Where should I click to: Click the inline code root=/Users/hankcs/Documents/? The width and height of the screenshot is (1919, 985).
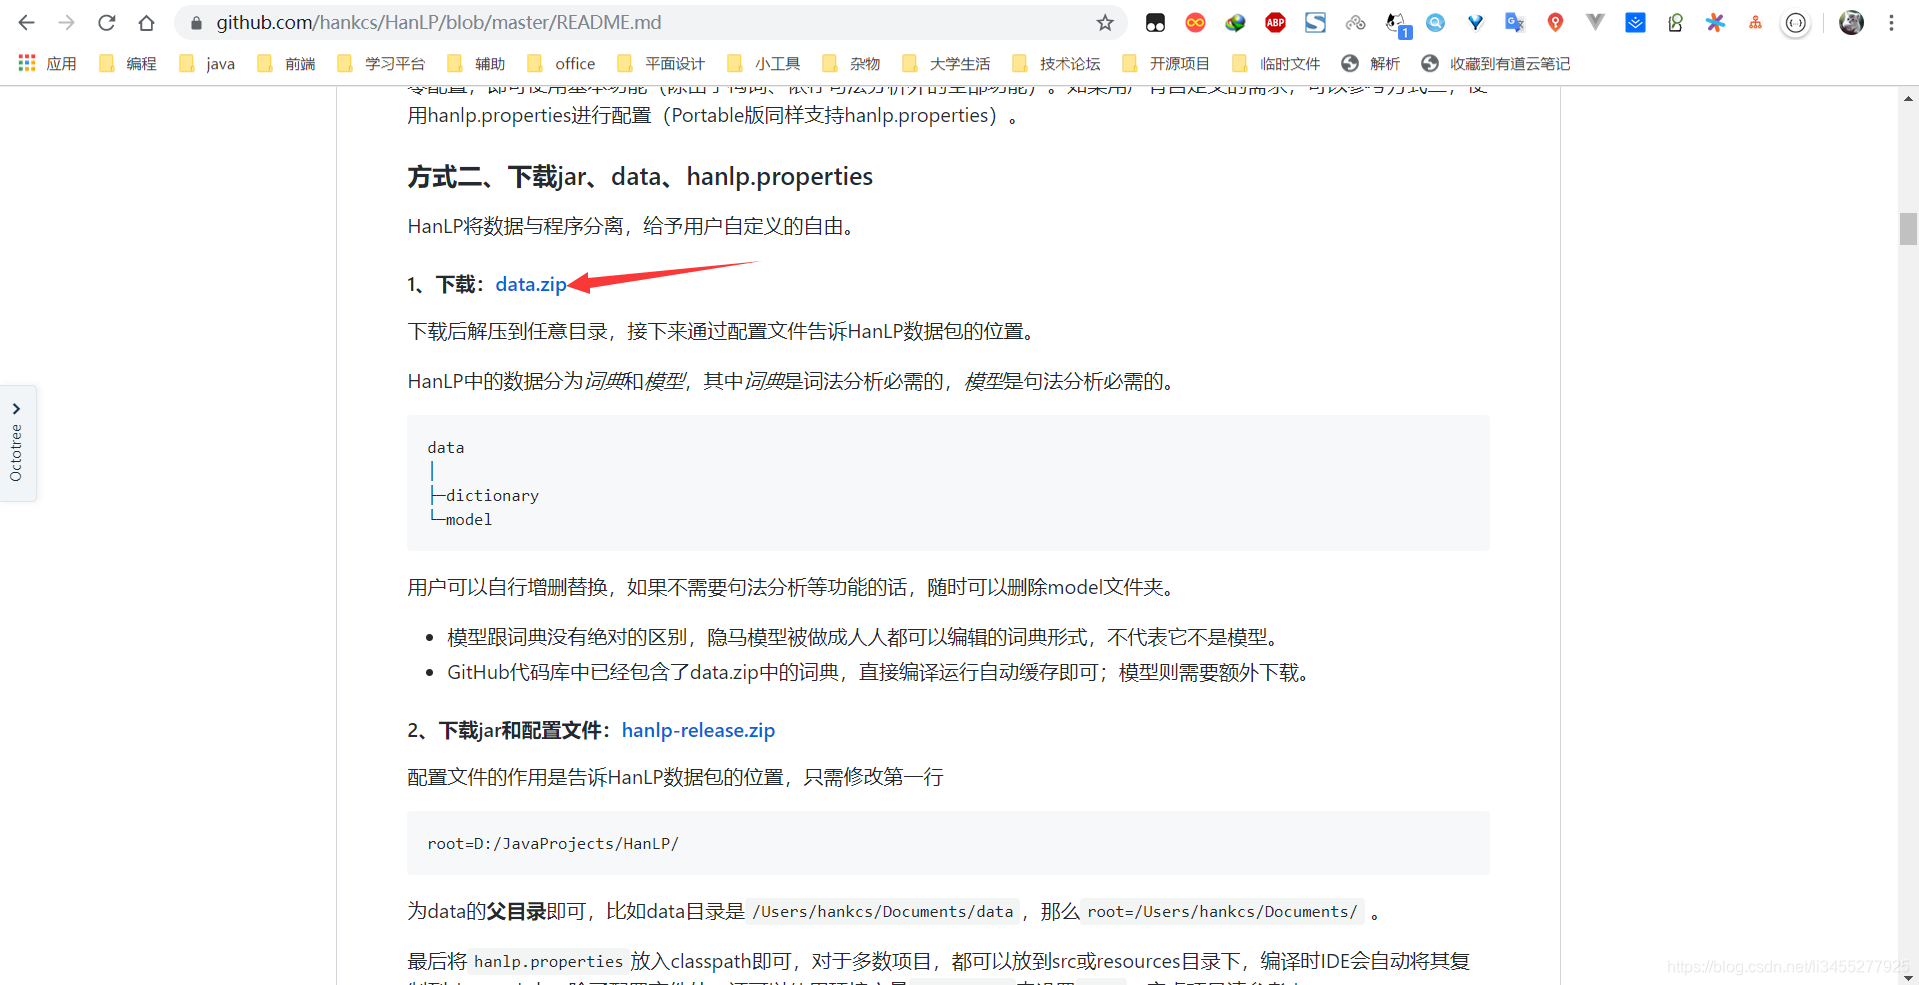(x=1222, y=911)
